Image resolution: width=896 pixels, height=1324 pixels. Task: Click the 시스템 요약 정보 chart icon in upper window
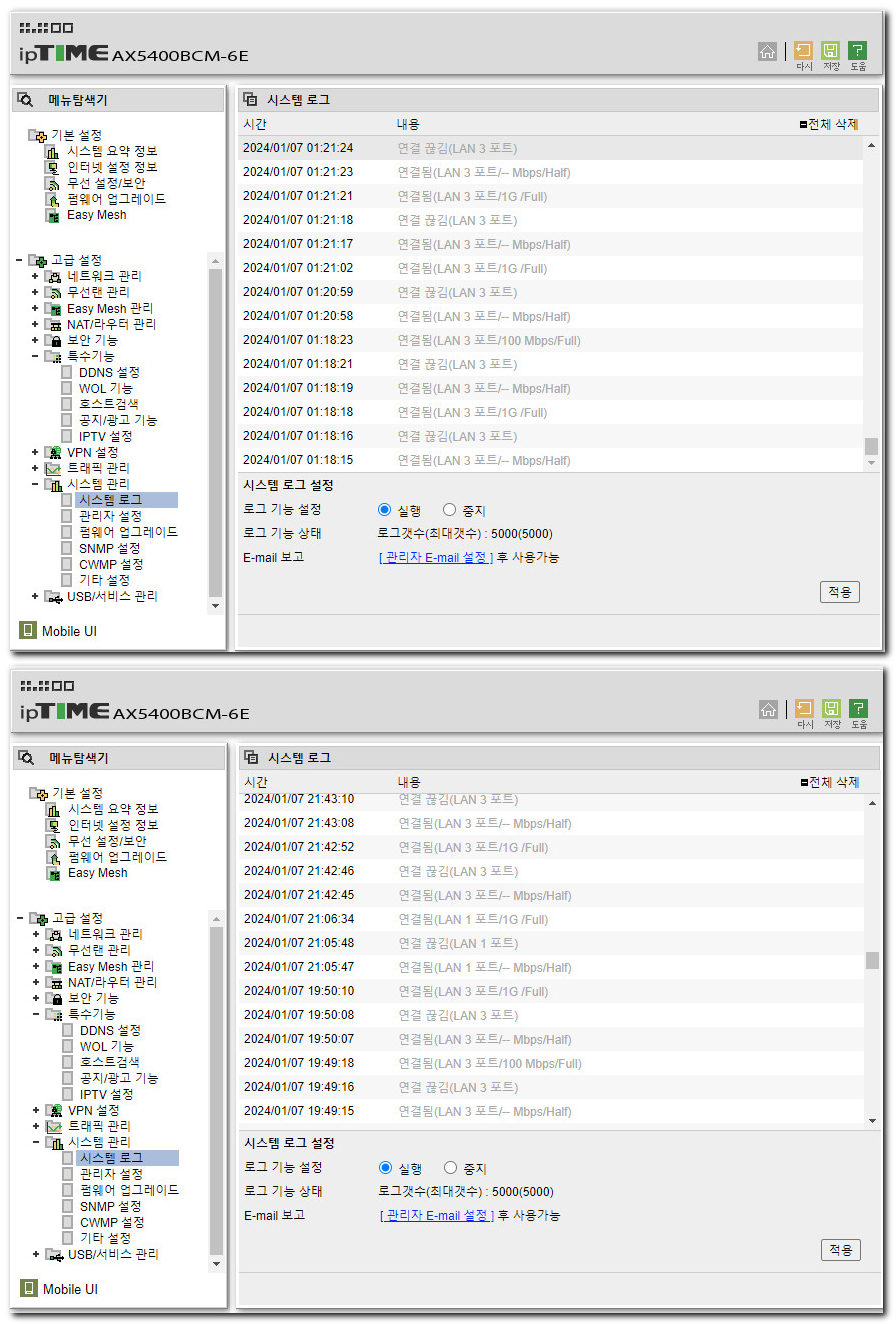[x=52, y=151]
